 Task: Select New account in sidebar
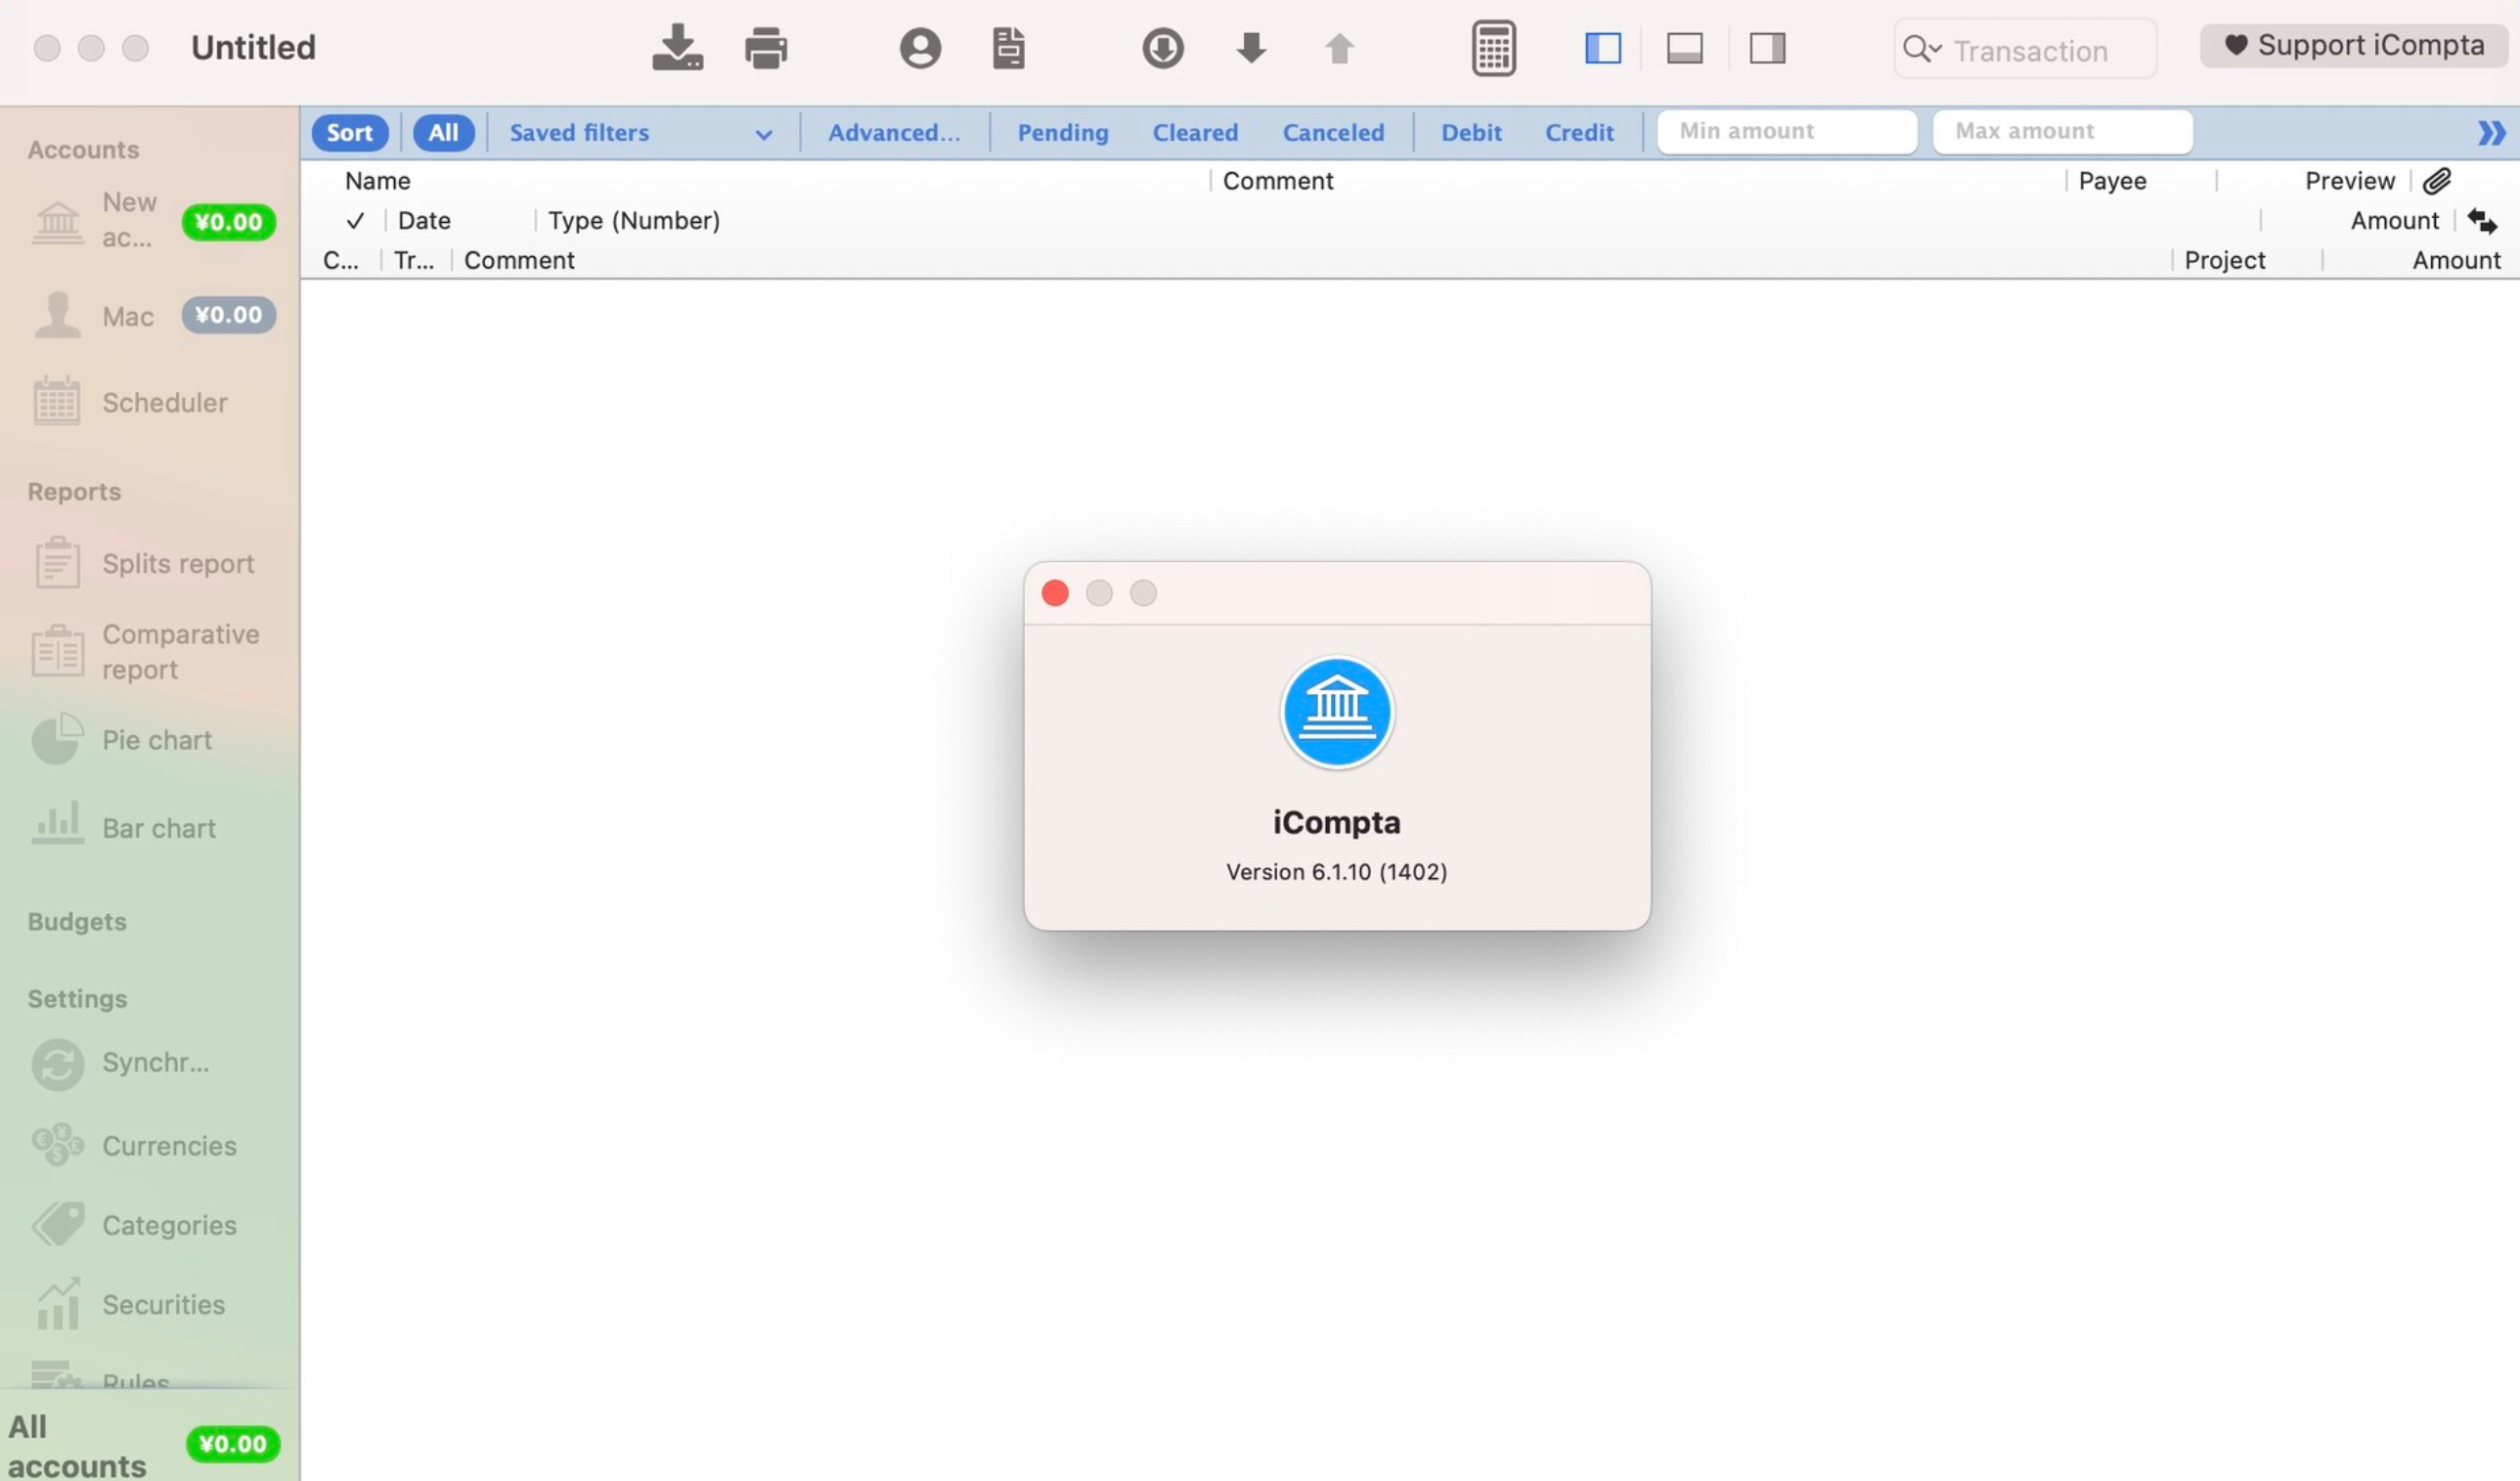pyautogui.click(x=150, y=220)
